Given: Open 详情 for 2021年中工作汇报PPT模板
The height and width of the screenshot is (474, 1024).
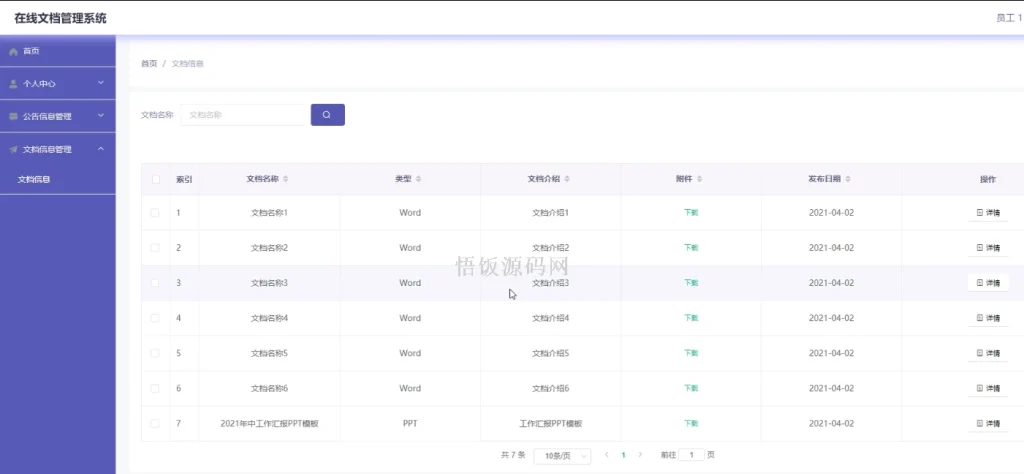Looking at the screenshot, I should point(988,424).
